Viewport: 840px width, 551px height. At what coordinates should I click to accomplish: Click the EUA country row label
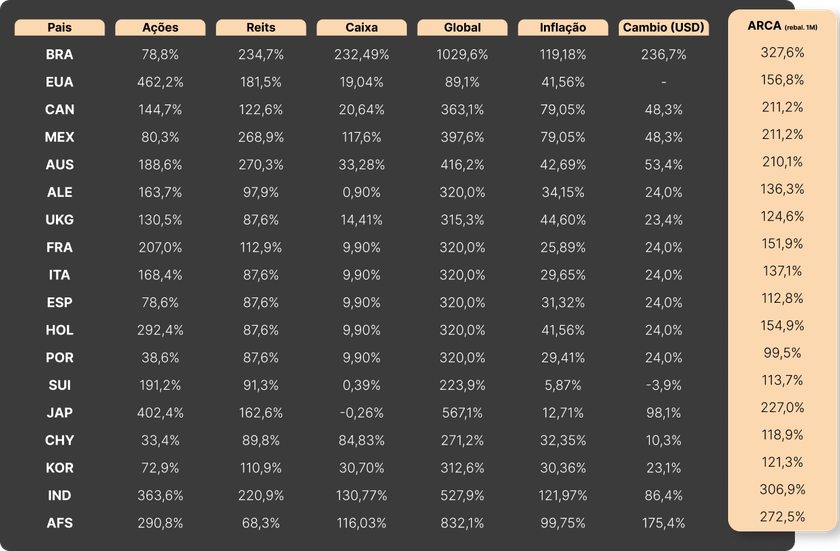[60, 82]
